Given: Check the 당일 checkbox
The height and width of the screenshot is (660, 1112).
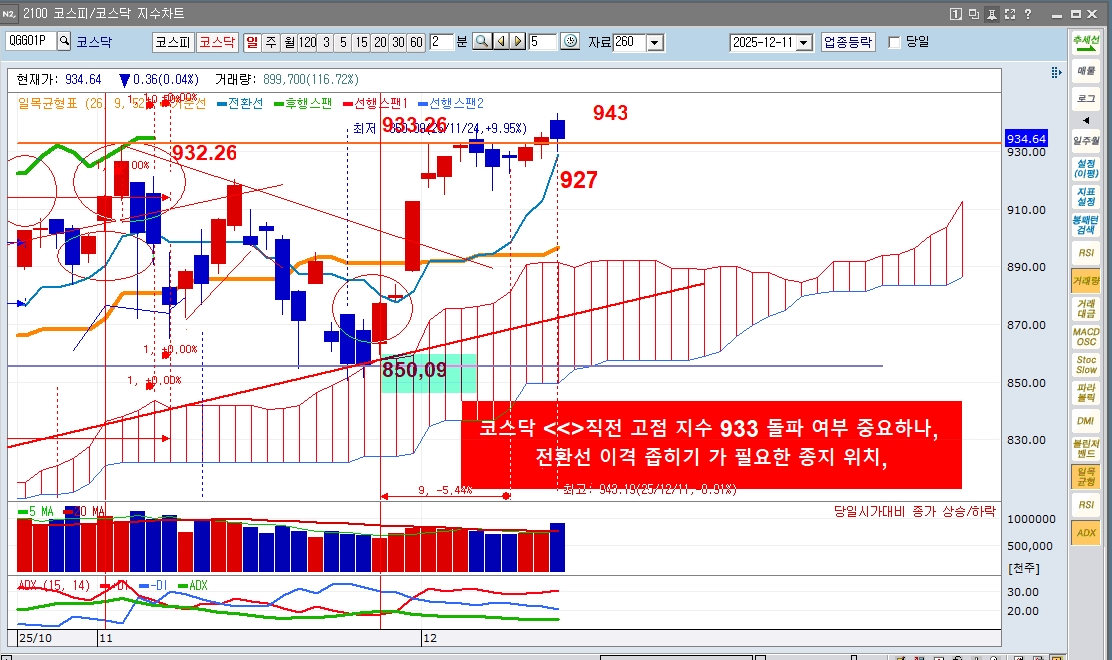Looking at the screenshot, I should click(894, 43).
